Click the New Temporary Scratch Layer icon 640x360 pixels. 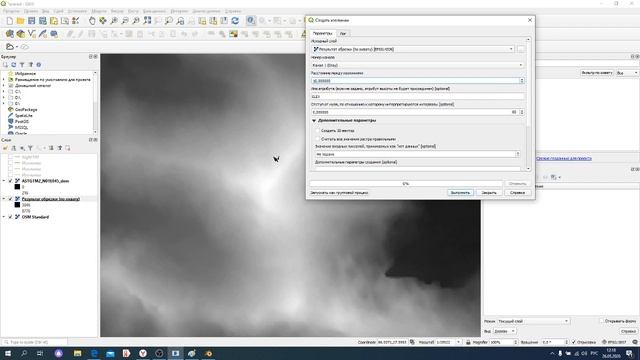tap(53, 34)
